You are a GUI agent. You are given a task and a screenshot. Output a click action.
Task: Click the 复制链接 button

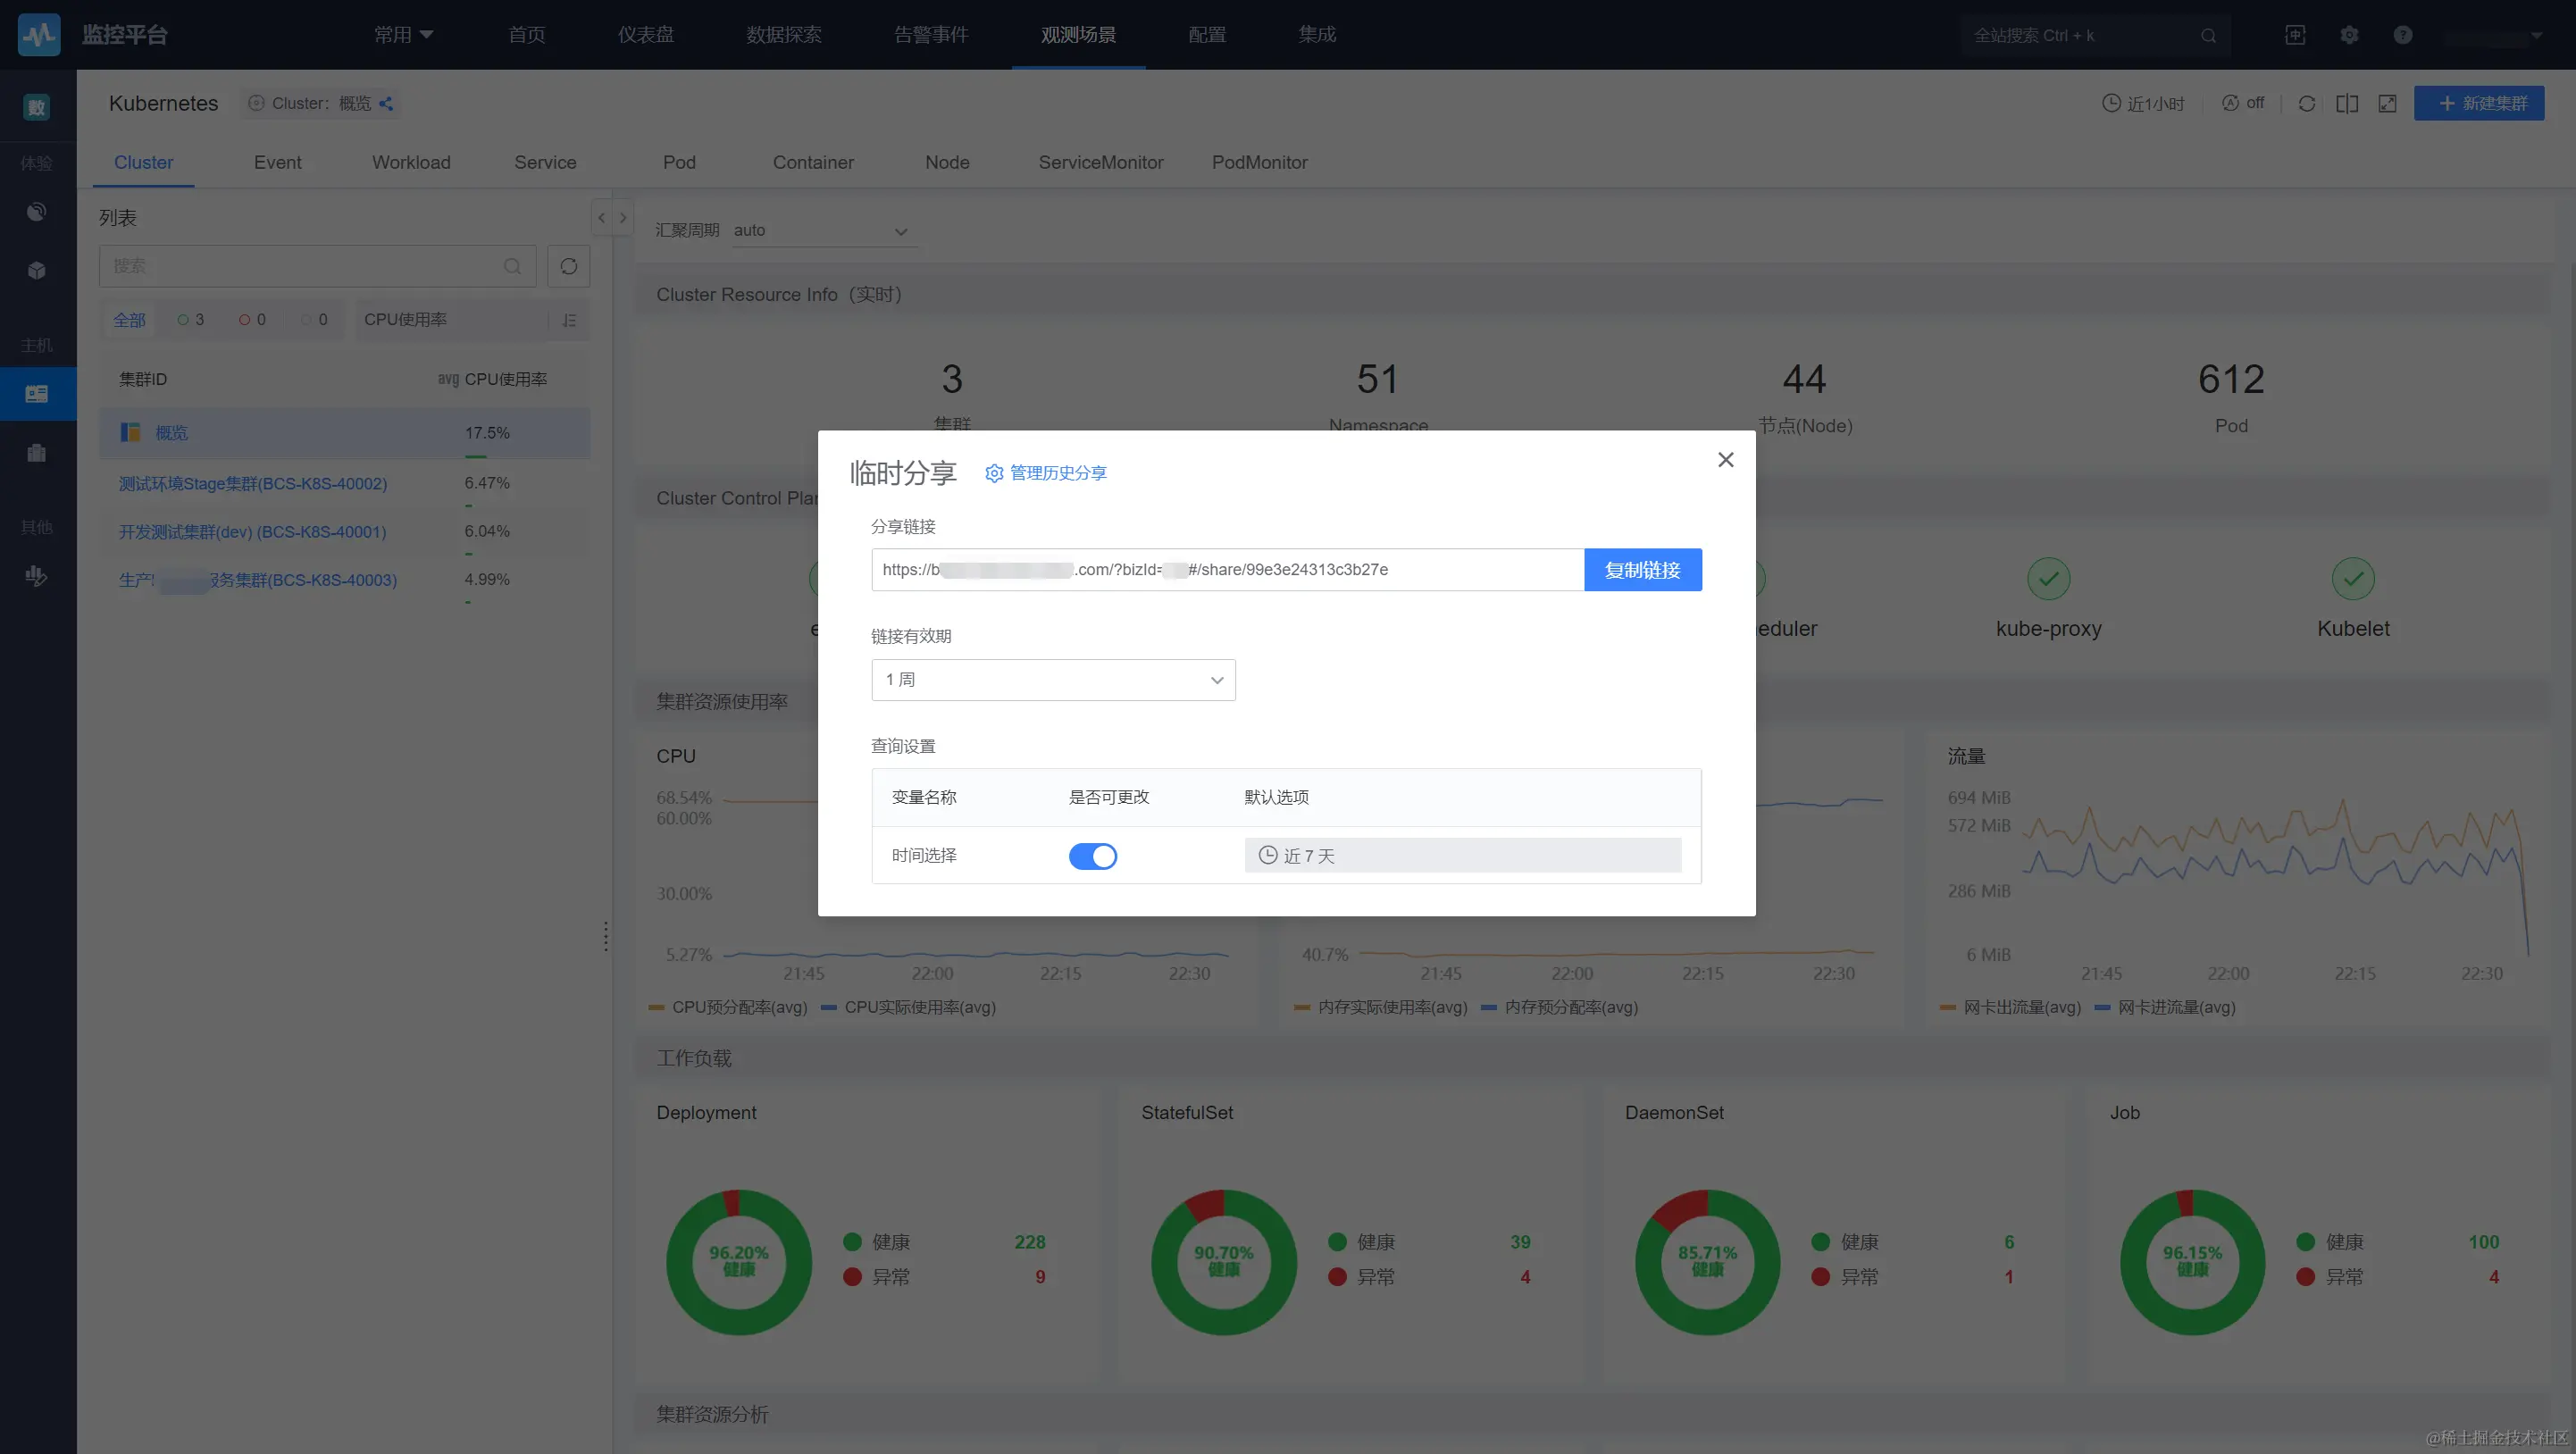pos(1642,570)
